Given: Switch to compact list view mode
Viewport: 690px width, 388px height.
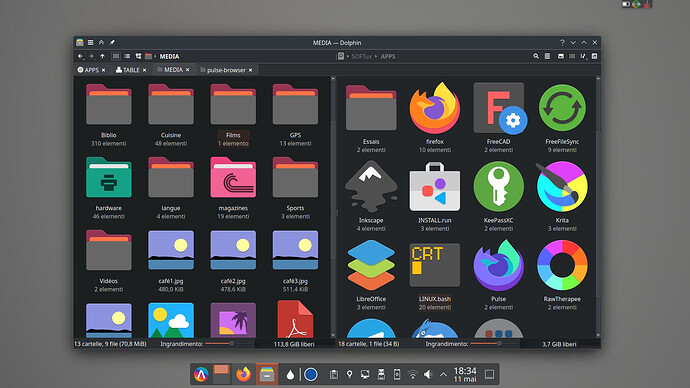Looking at the screenshot, I should pyautogui.click(x=127, y=56).
